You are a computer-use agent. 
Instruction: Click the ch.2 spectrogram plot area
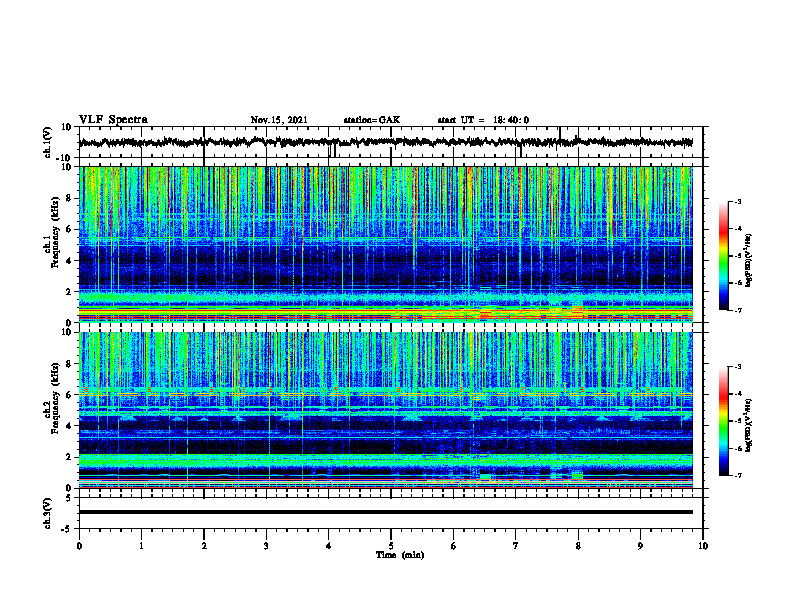tap(386, 410)
